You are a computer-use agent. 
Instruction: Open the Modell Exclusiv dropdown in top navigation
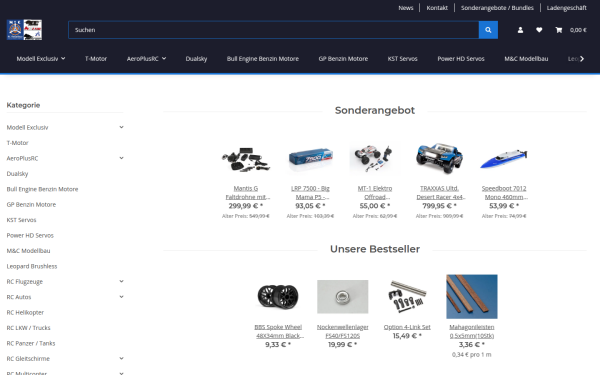point(41,59)
